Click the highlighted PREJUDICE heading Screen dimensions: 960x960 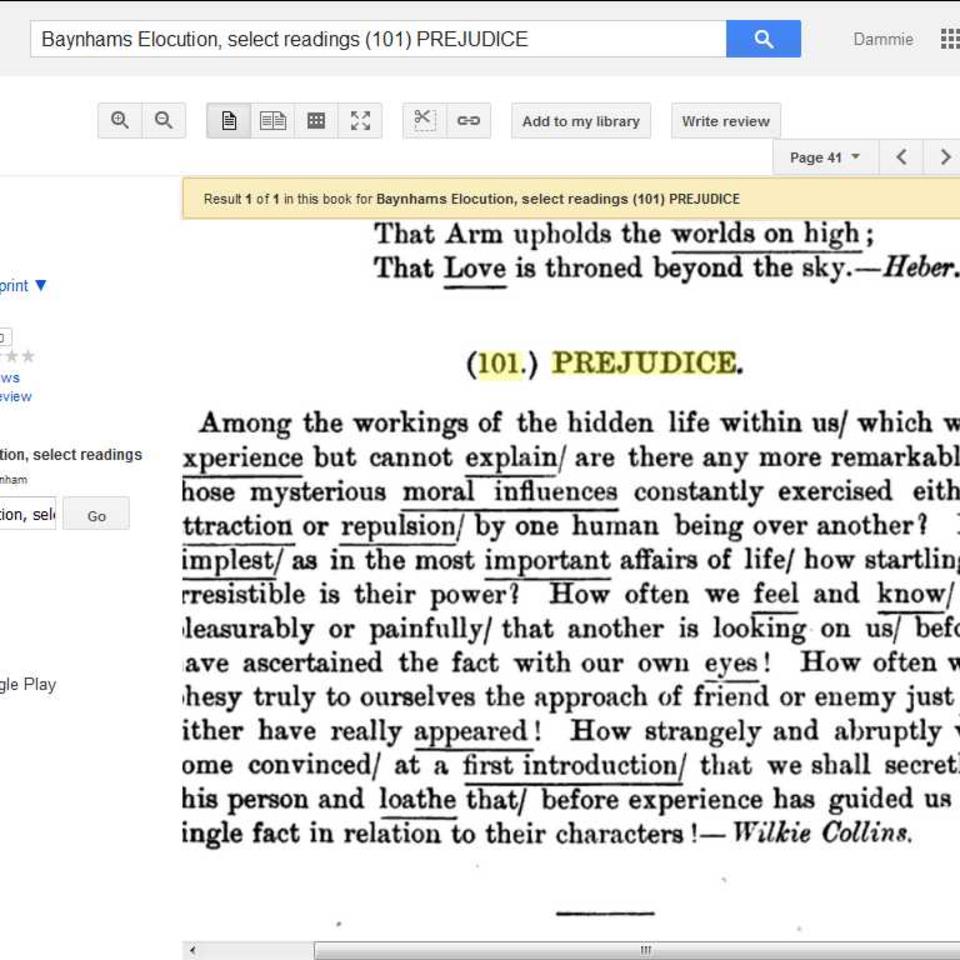coord(644,362)
